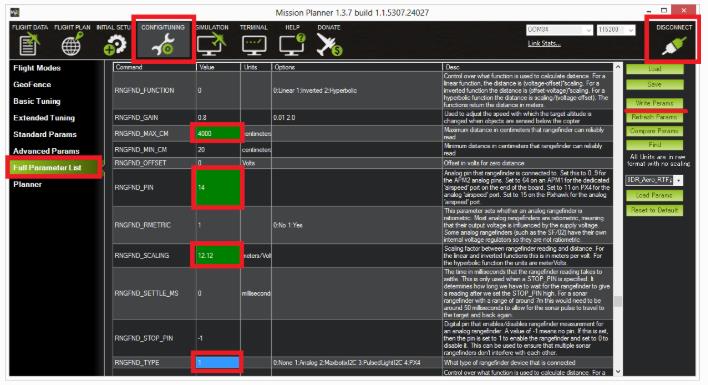The image size is (708, 385).
Task: Go to Flight Modes section
Action: [x=37, y=68]
